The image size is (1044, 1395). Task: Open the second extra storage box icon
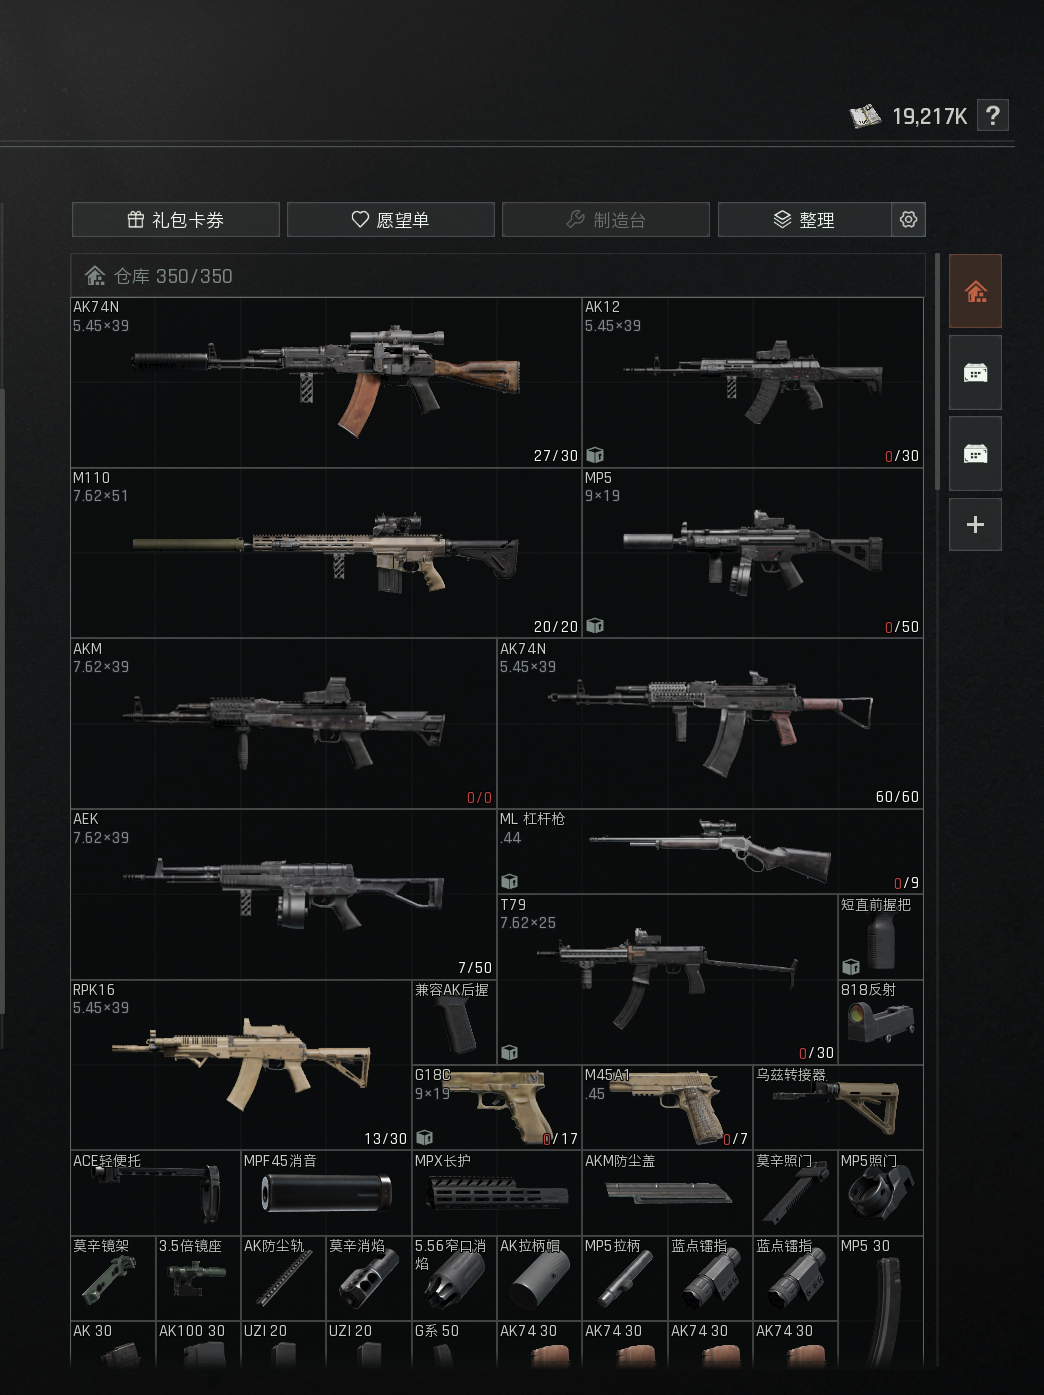[x=975, y=453]
